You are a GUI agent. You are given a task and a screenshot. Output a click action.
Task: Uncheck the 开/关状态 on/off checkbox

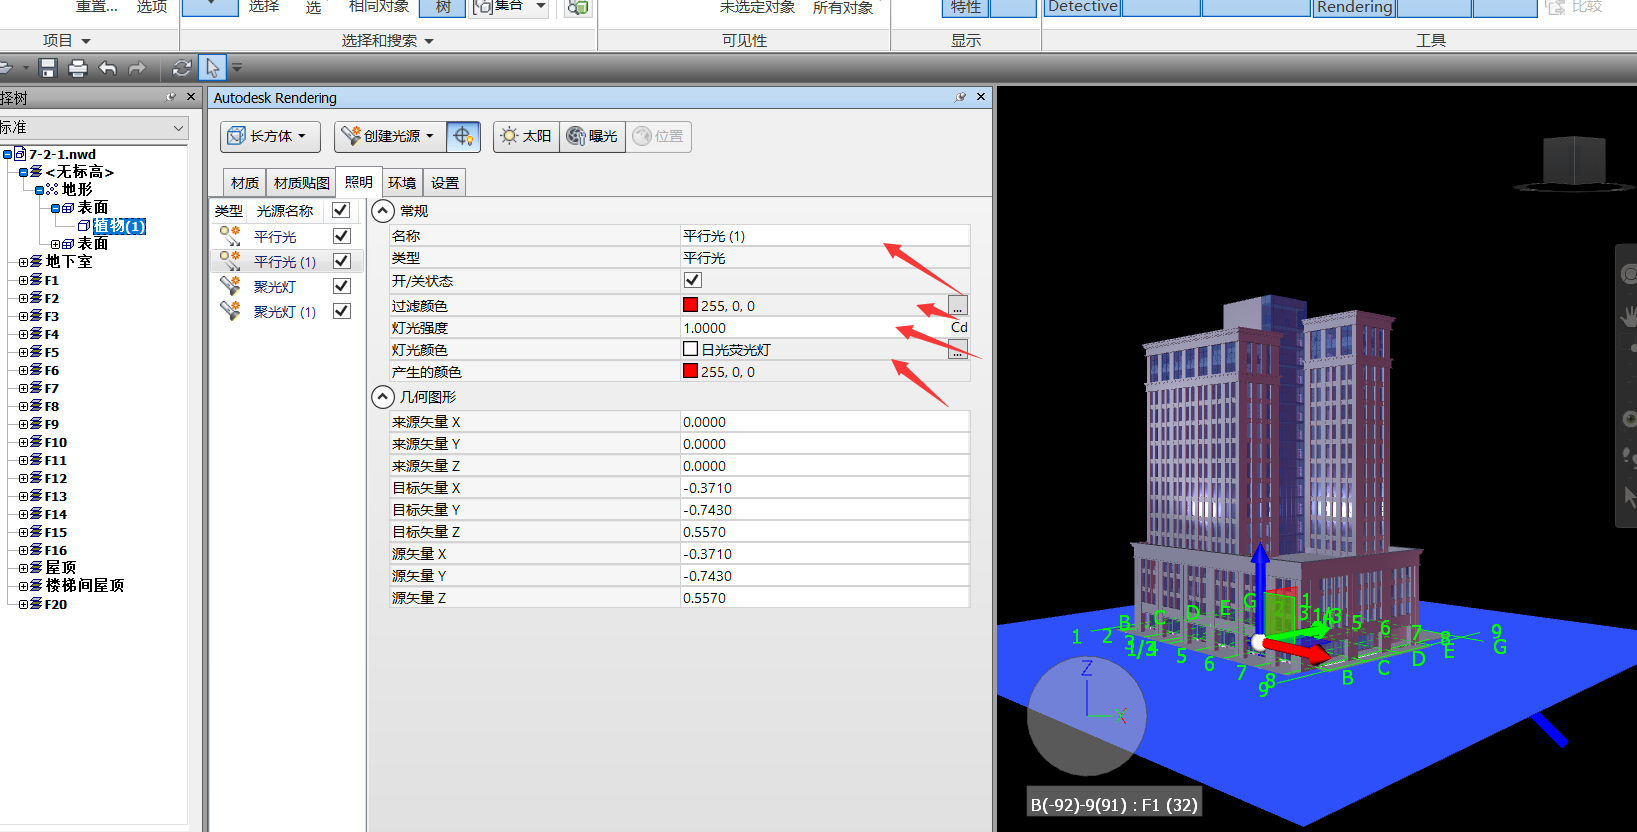[x=692, y=280]
